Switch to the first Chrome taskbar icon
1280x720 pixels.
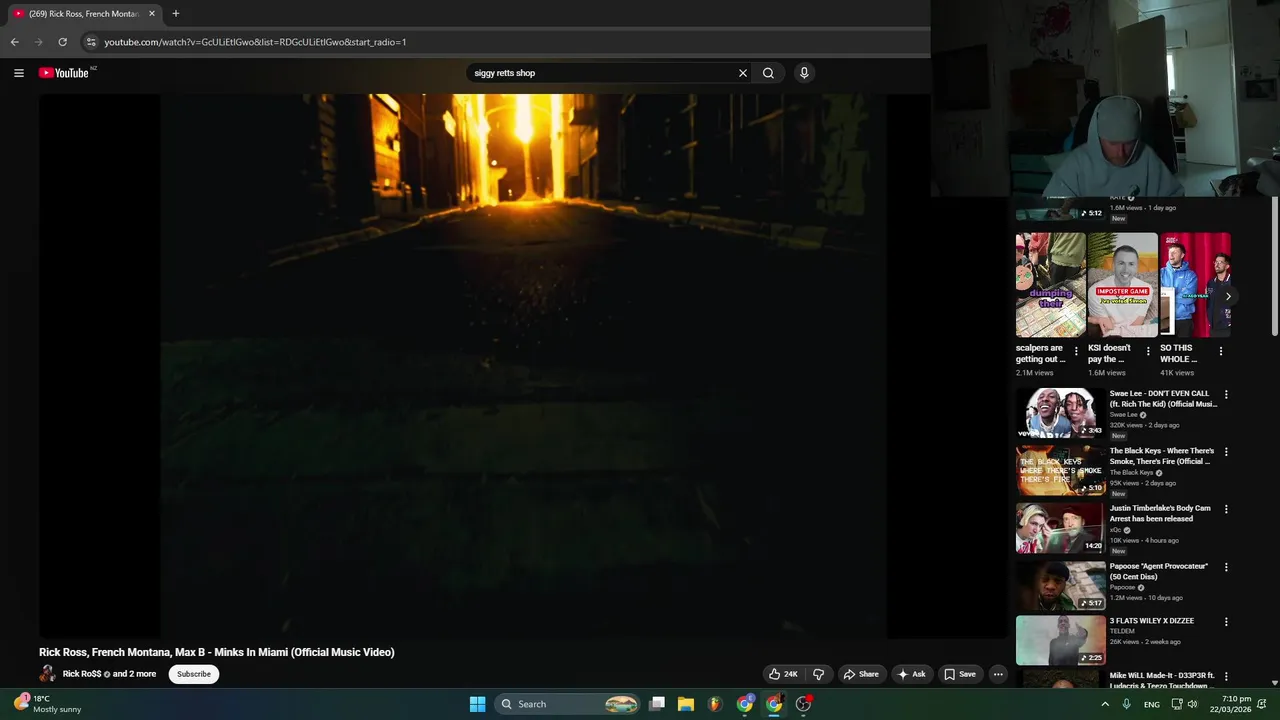point(744,704)
